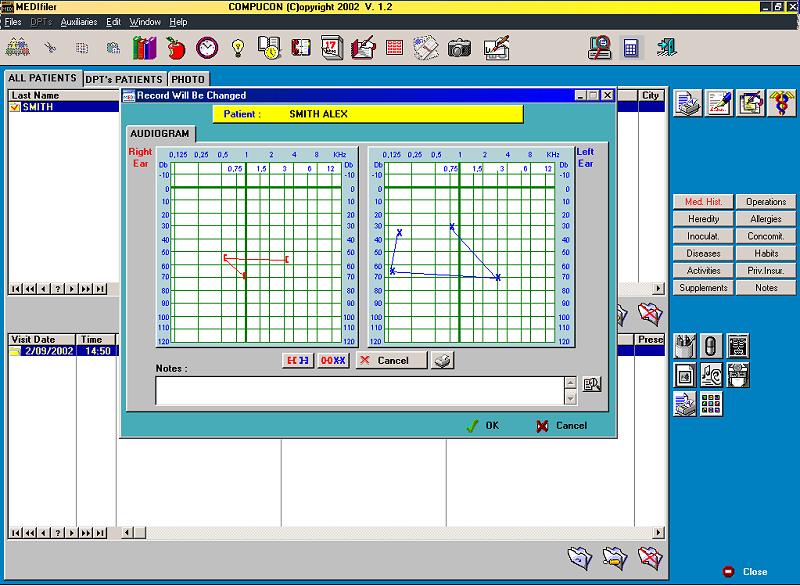
Task: Click inside the Notes text field
Action: tap(360, 391)
